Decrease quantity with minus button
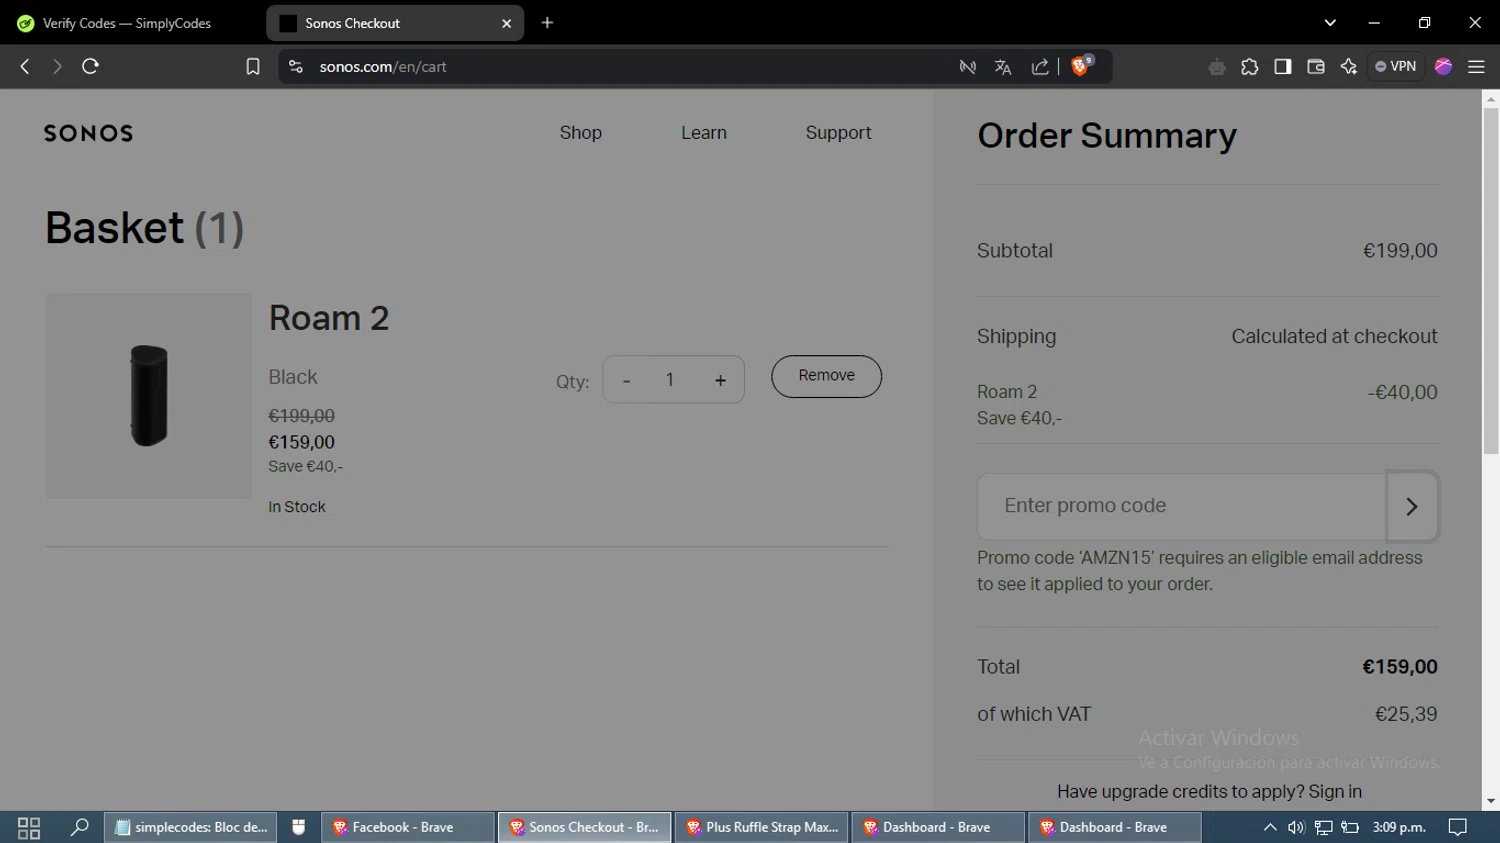Viewport: 1500px width, 843px height. pyautogui.click(x=627, y=380)
